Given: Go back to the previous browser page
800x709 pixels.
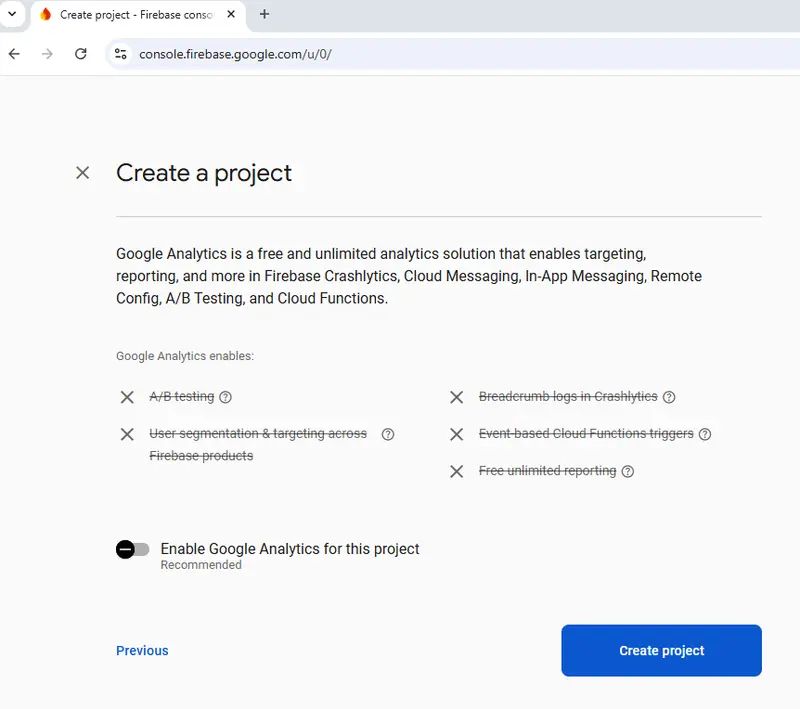Looking at the screenshot, I should click(14, 54).
